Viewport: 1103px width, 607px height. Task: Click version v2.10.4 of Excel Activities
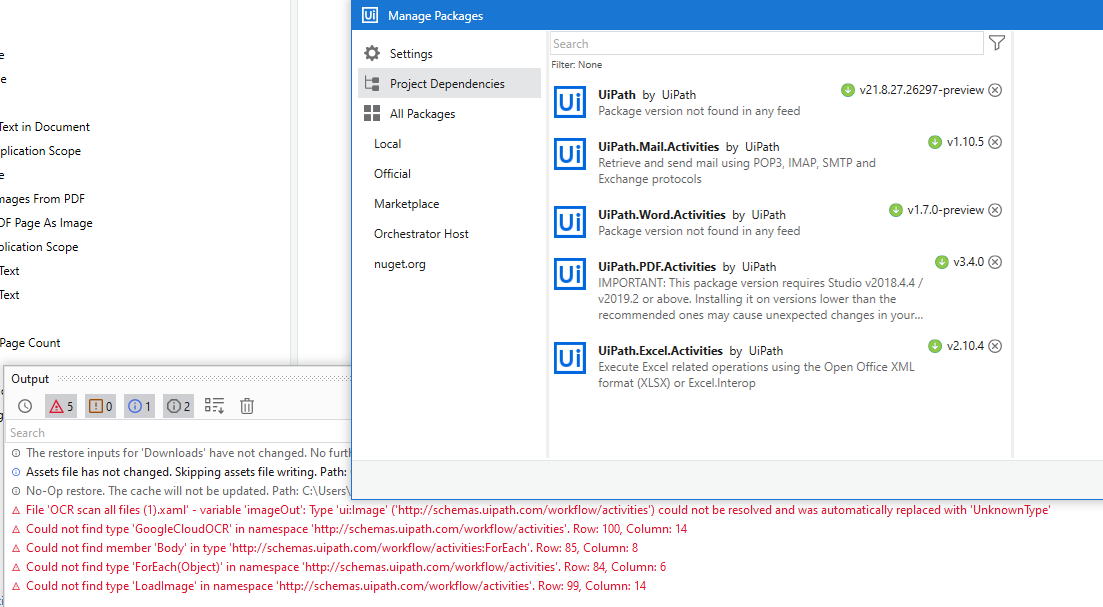point(965,345)
